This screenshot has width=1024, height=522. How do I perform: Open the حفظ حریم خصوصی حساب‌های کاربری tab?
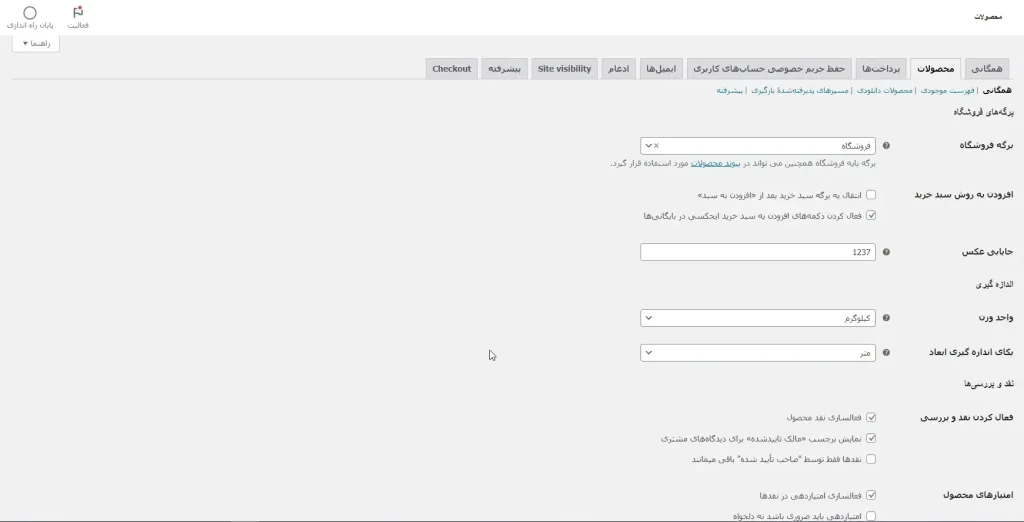(x=769, y=69)
